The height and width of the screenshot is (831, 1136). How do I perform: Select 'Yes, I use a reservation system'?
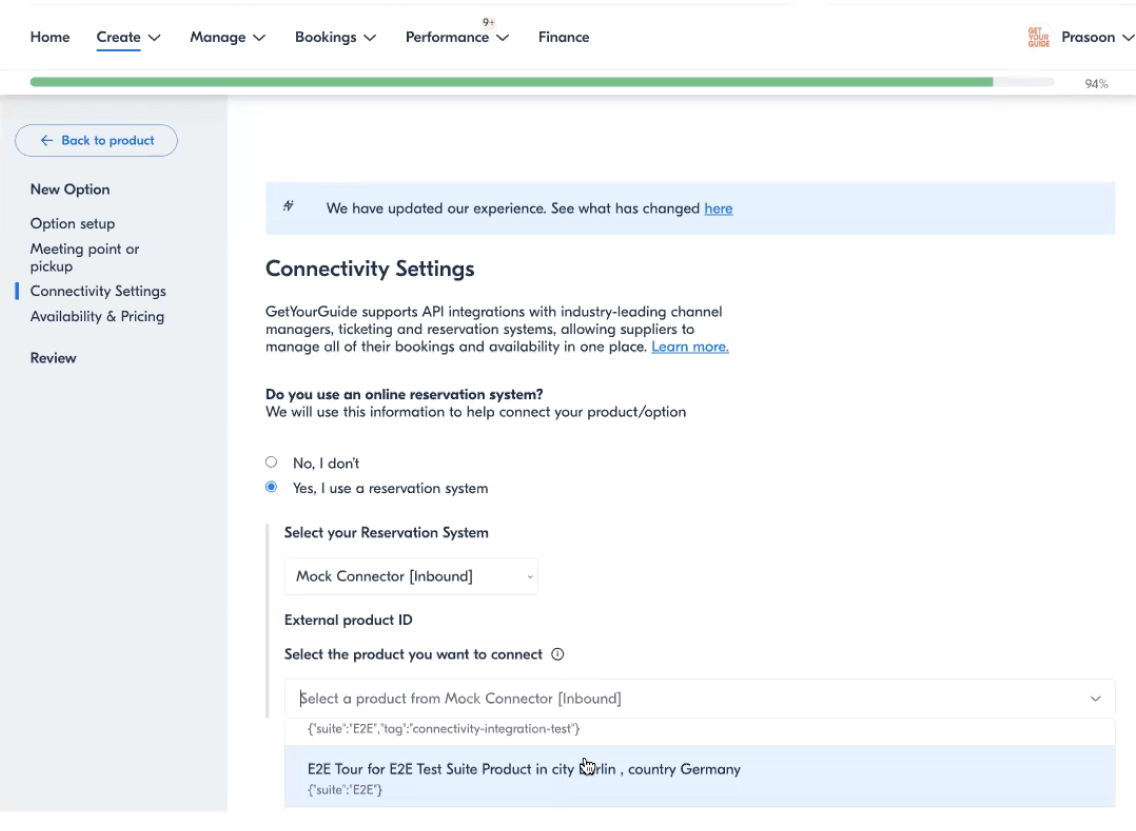pos(271,487)
